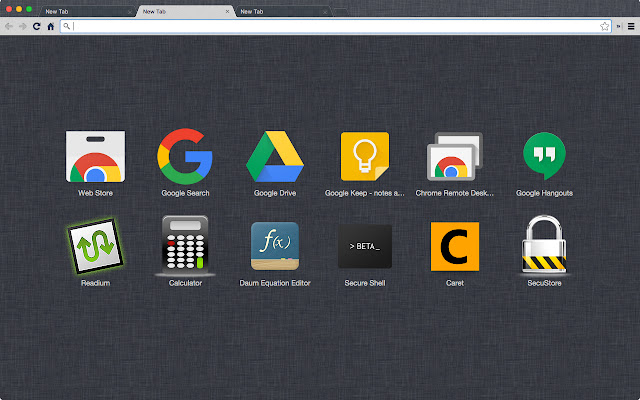This screenshot has height=400, width=640.
Task: Launch the Readium app
Action: [x=96, y=246]
